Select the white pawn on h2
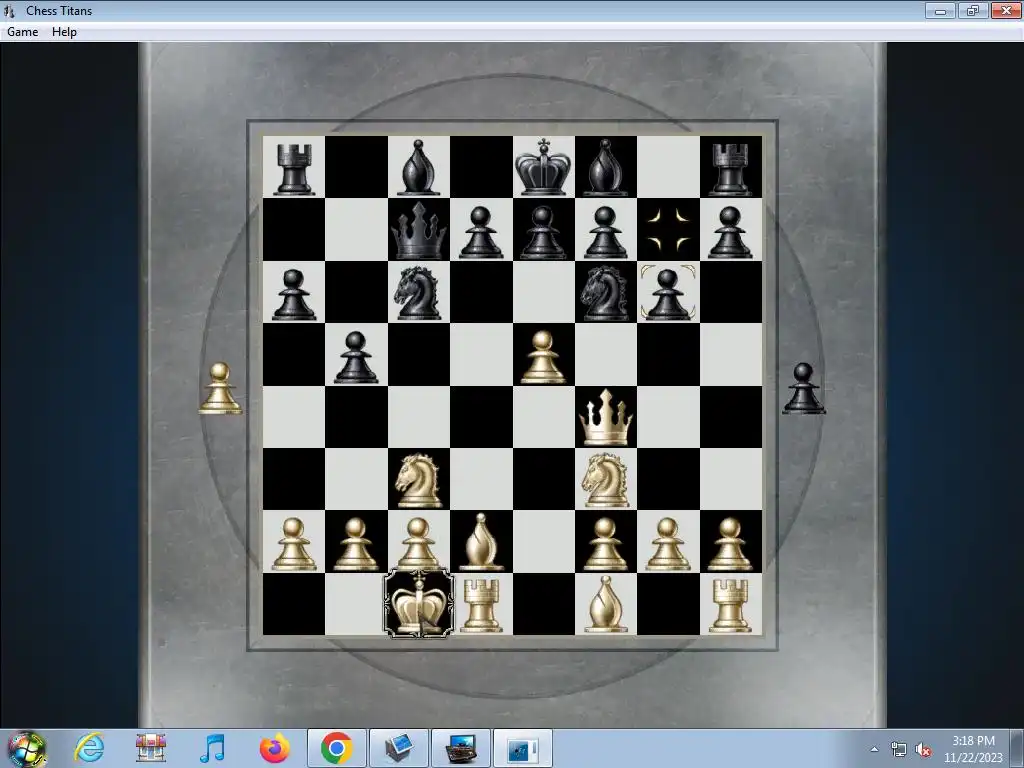This screenshot has width=1024, height=768. tap(730, 543)
